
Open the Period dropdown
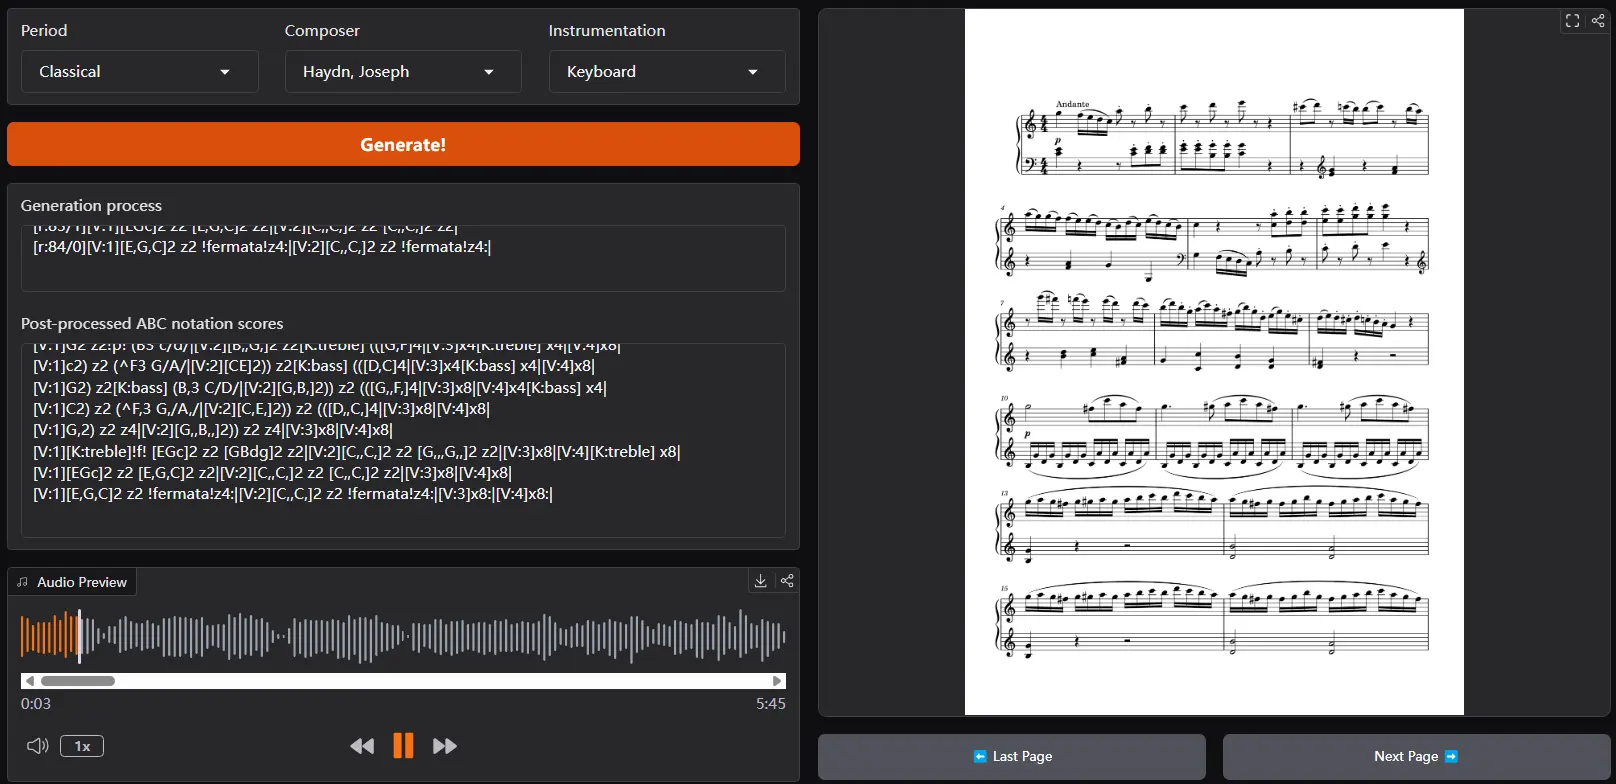click(140, 72)
